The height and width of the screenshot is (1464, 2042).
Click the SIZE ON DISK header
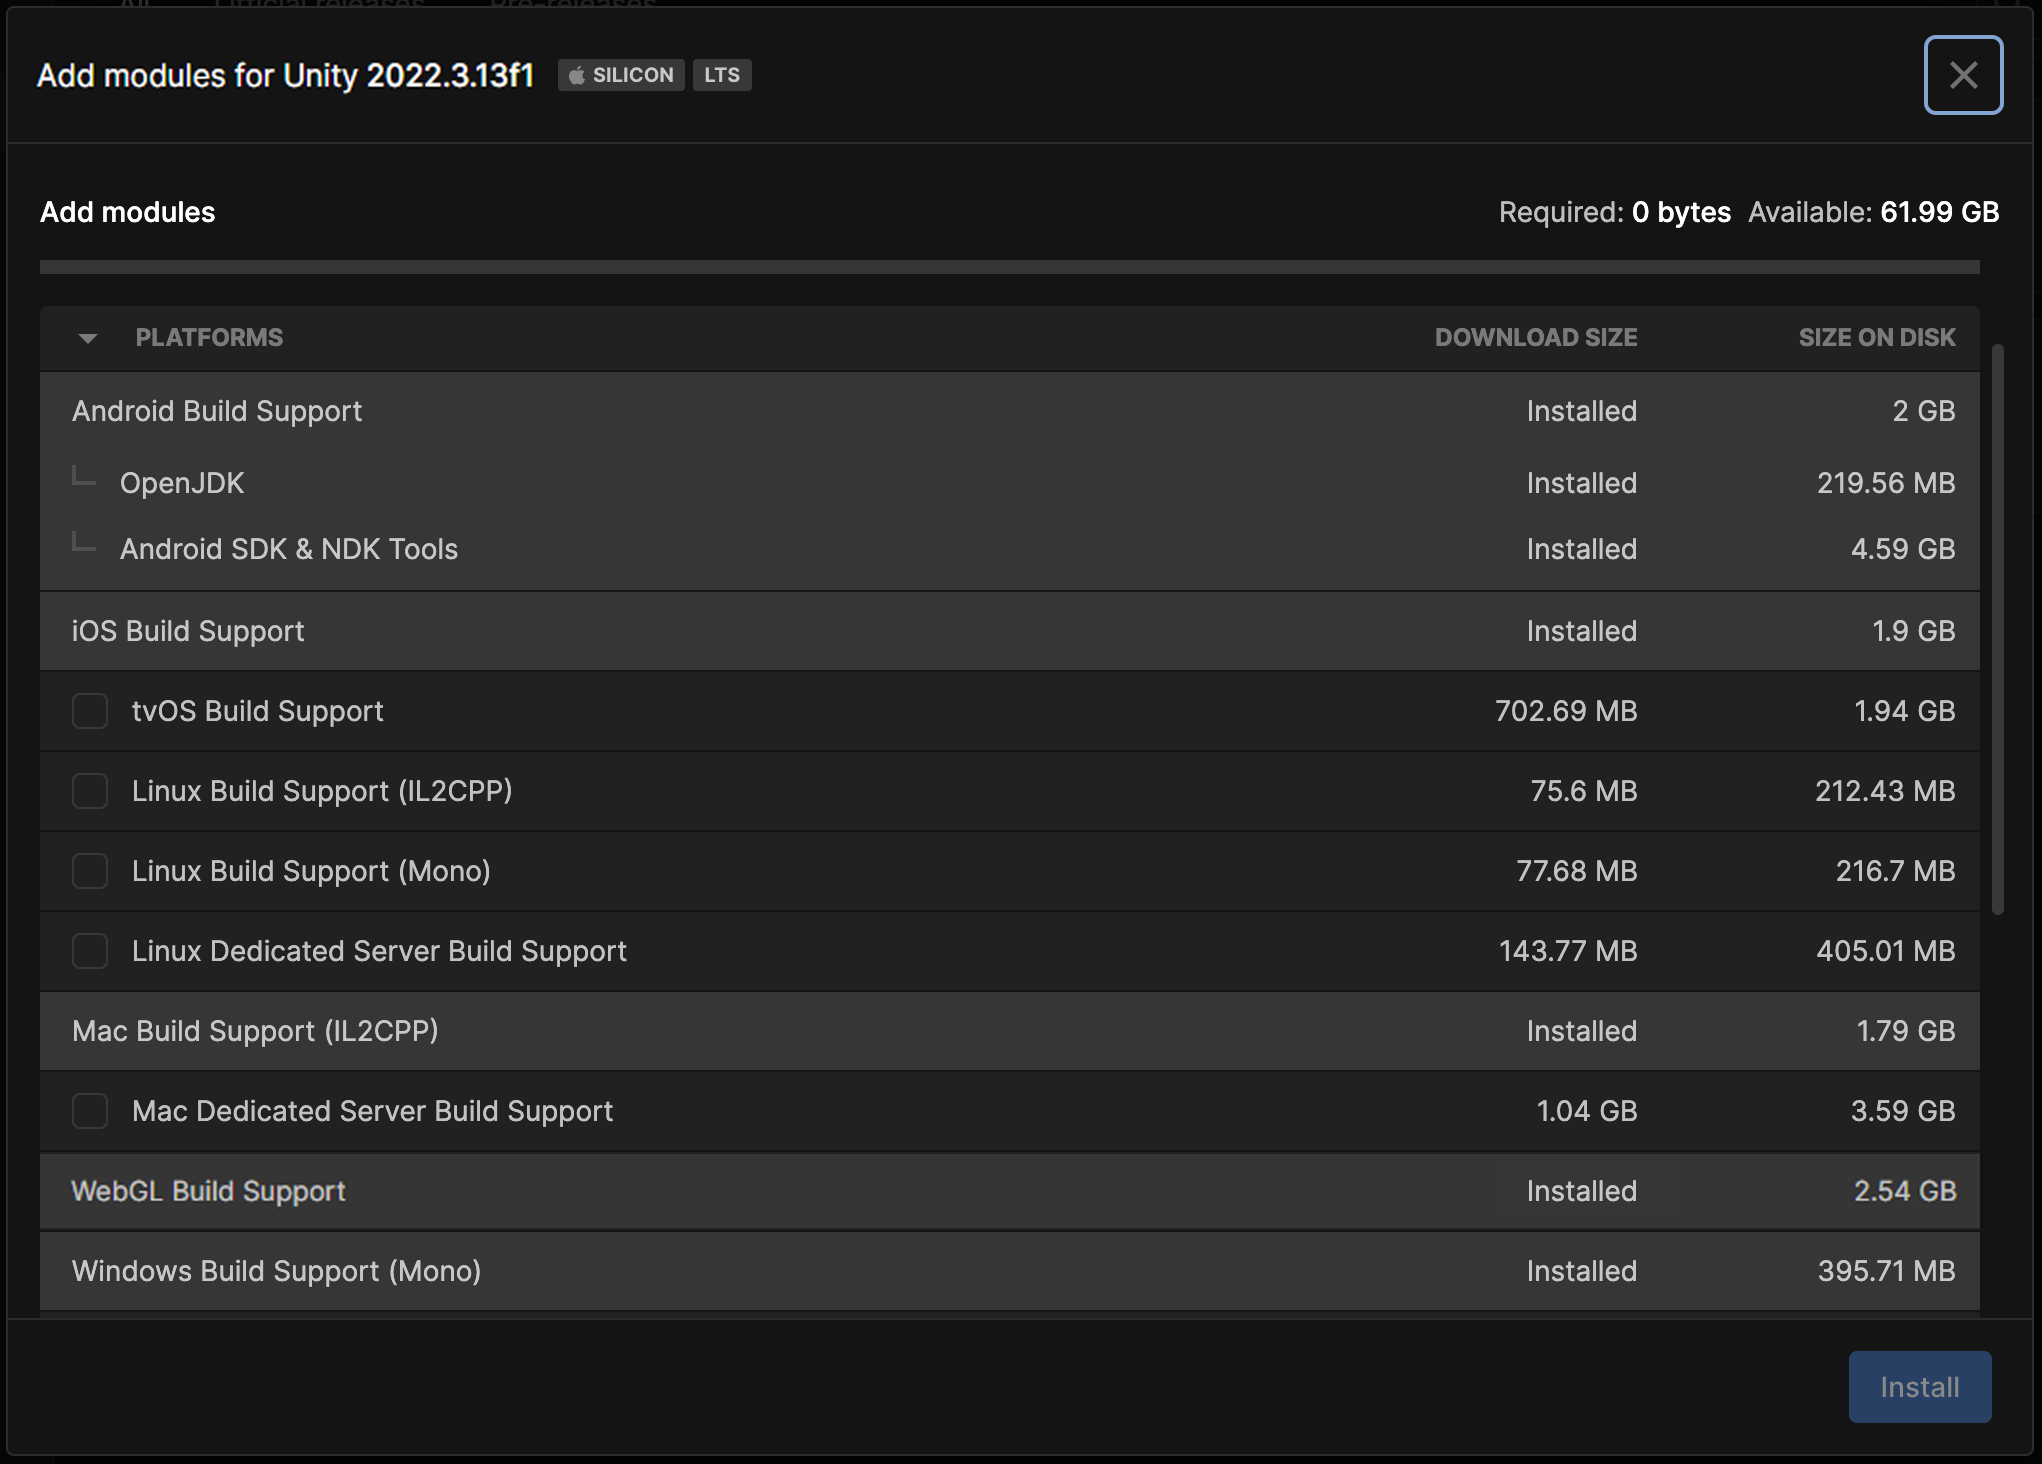point(1876,338)
